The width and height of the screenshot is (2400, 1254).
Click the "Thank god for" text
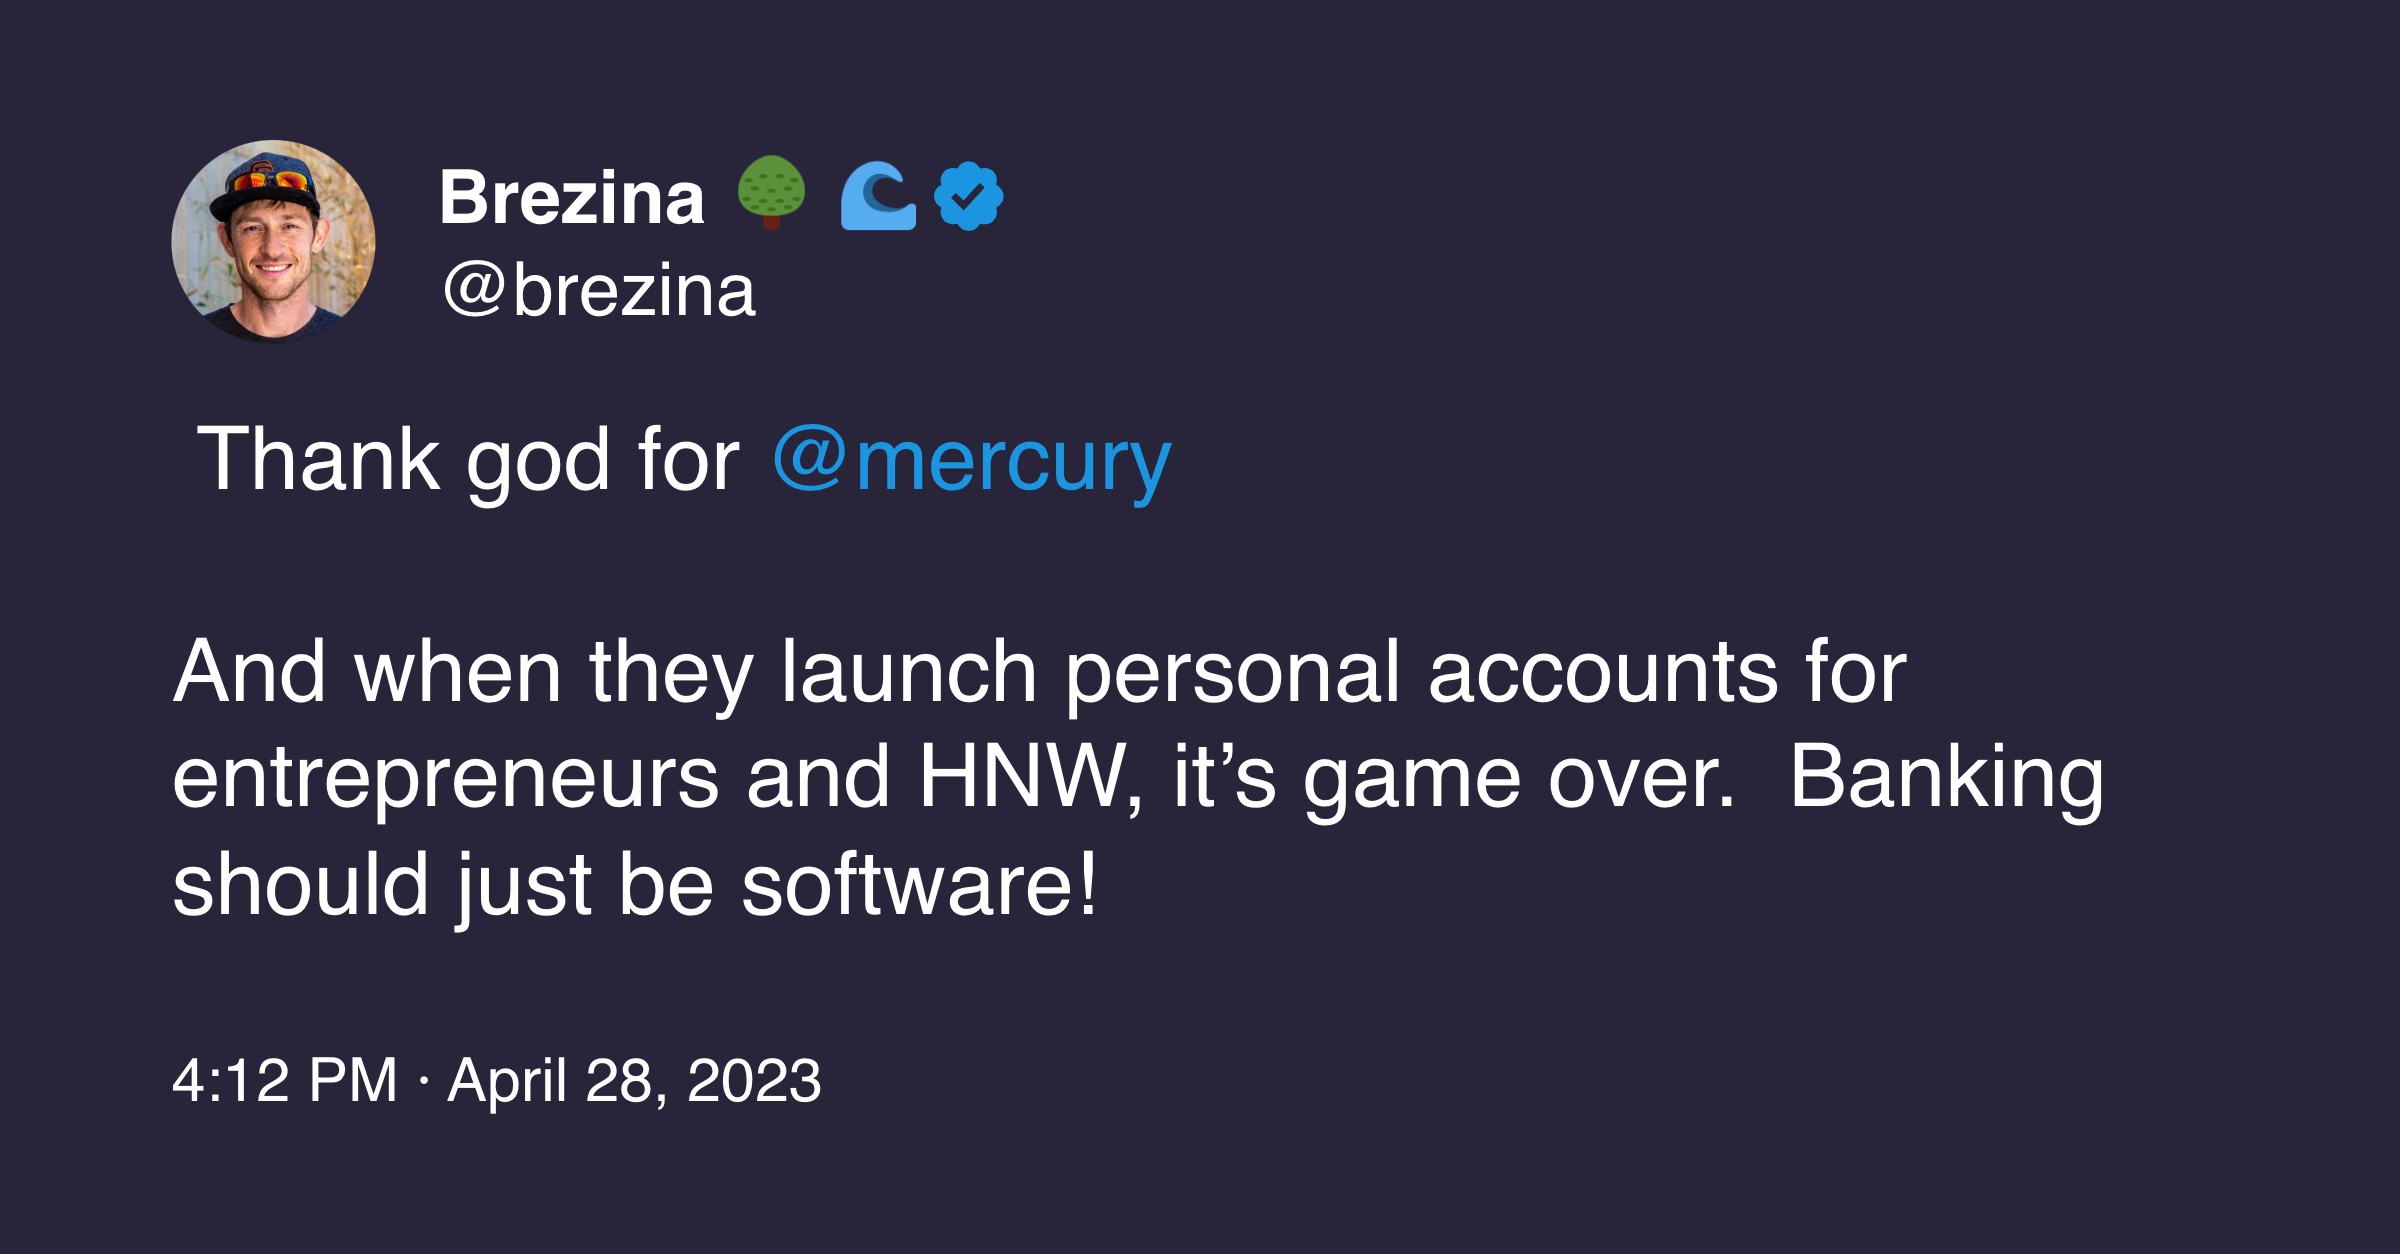(468, 460)
